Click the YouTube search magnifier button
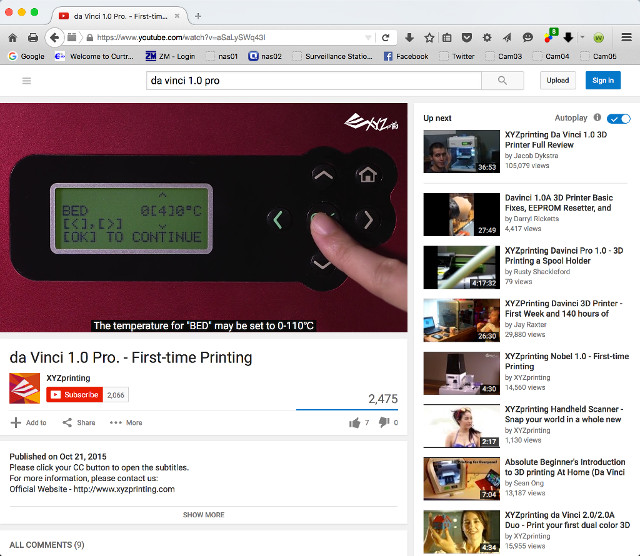Image resolution: width=640 pixels, height=556 pixels. 502,80
